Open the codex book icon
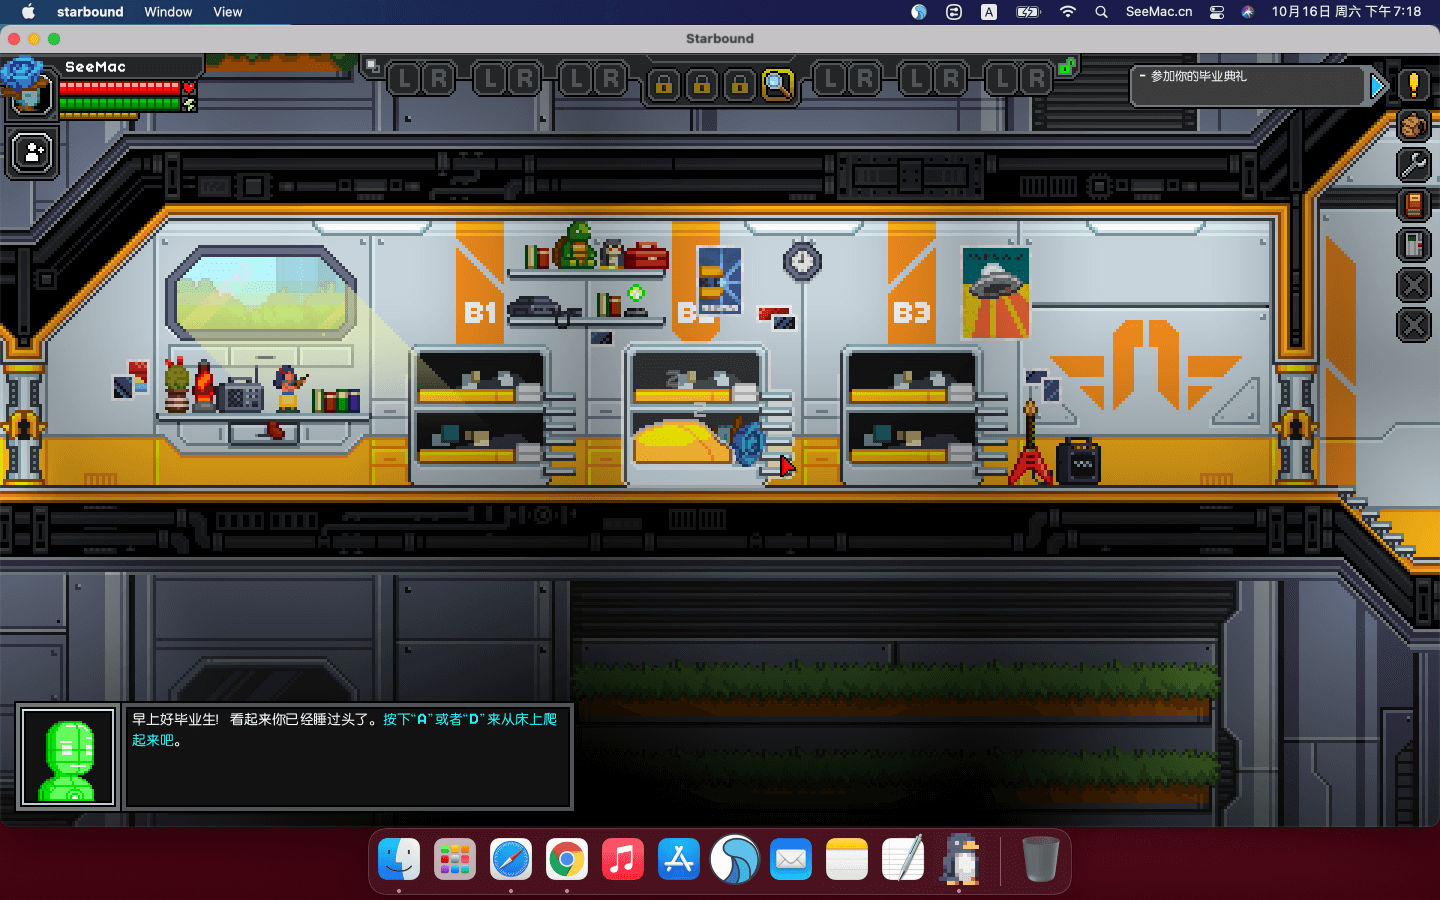Screen dimensions: 1440x900 tap(1413, 205)
